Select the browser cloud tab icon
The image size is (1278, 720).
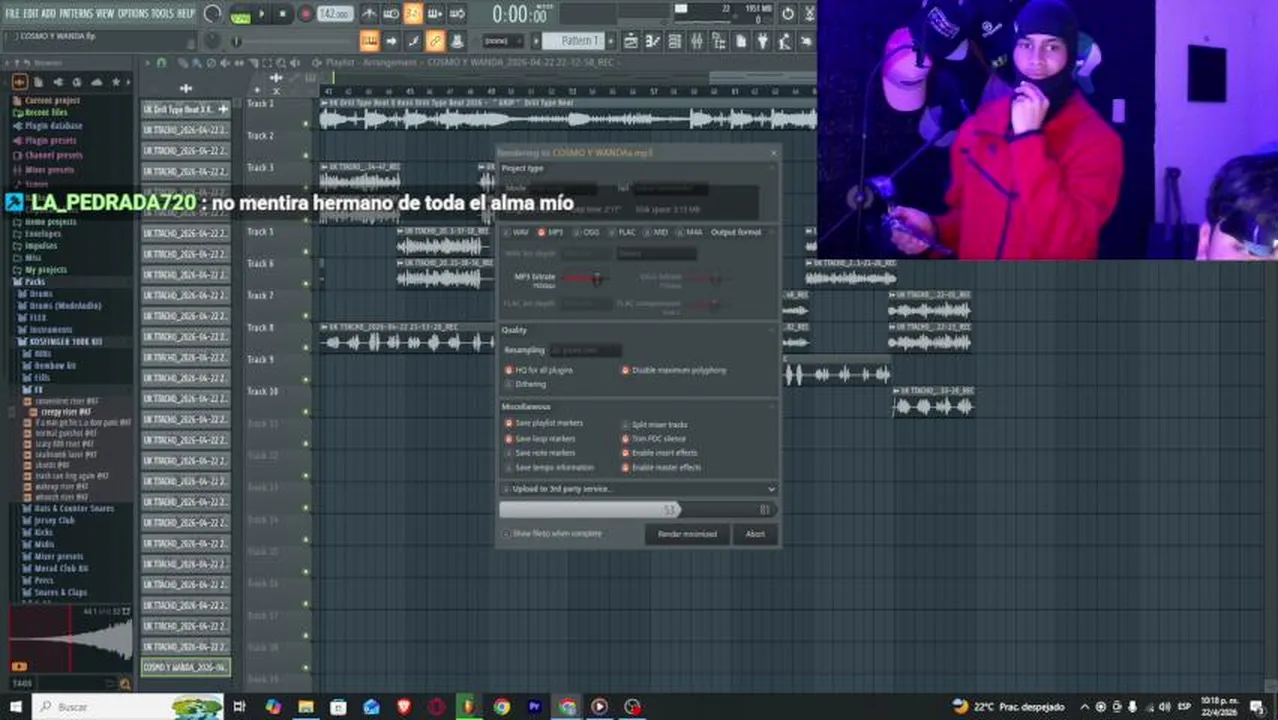click(96, 82)
